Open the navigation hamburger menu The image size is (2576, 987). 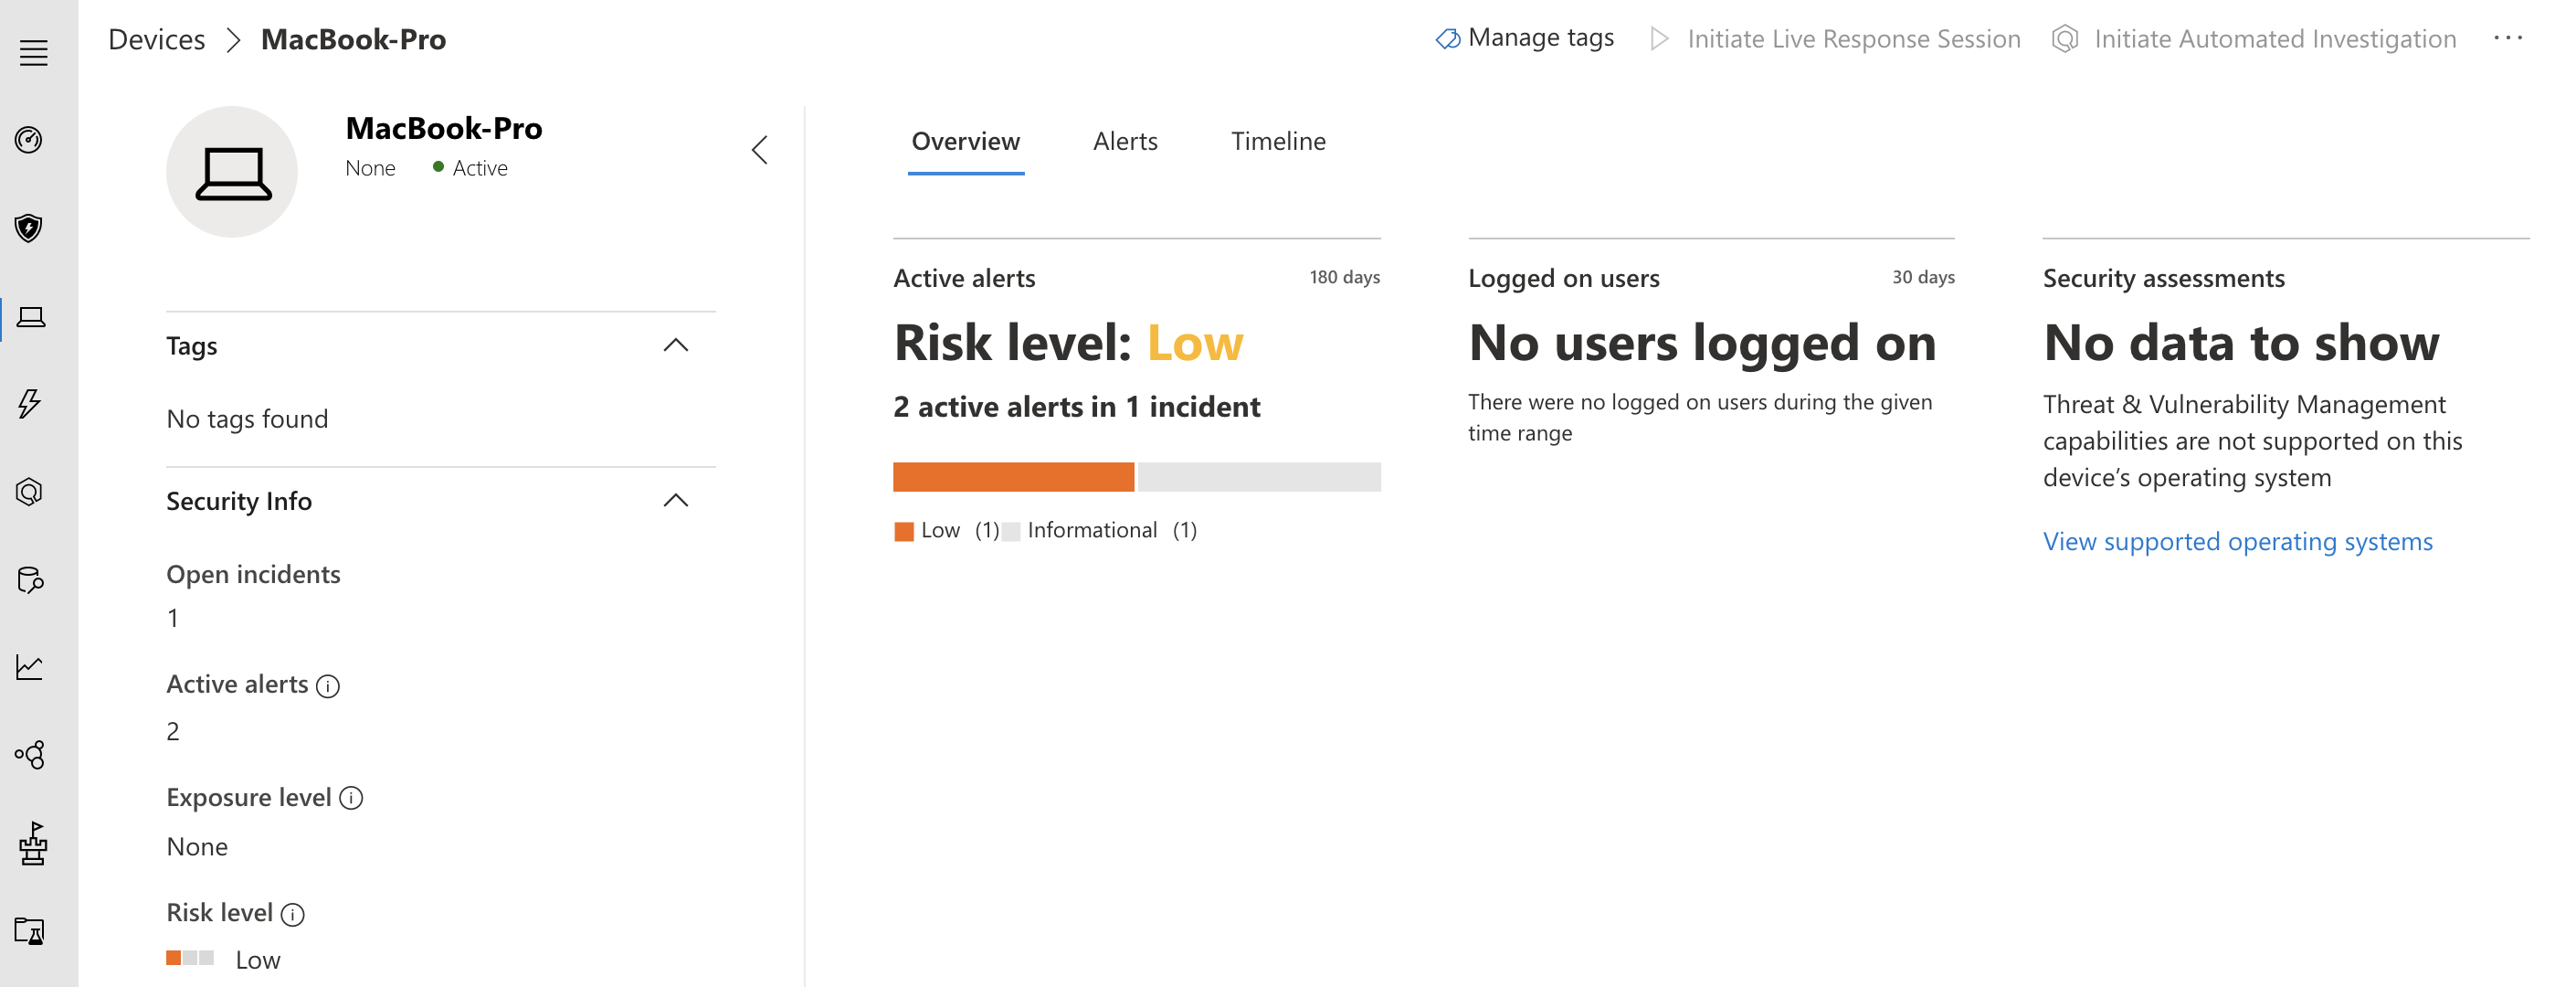tap(33, 55)
